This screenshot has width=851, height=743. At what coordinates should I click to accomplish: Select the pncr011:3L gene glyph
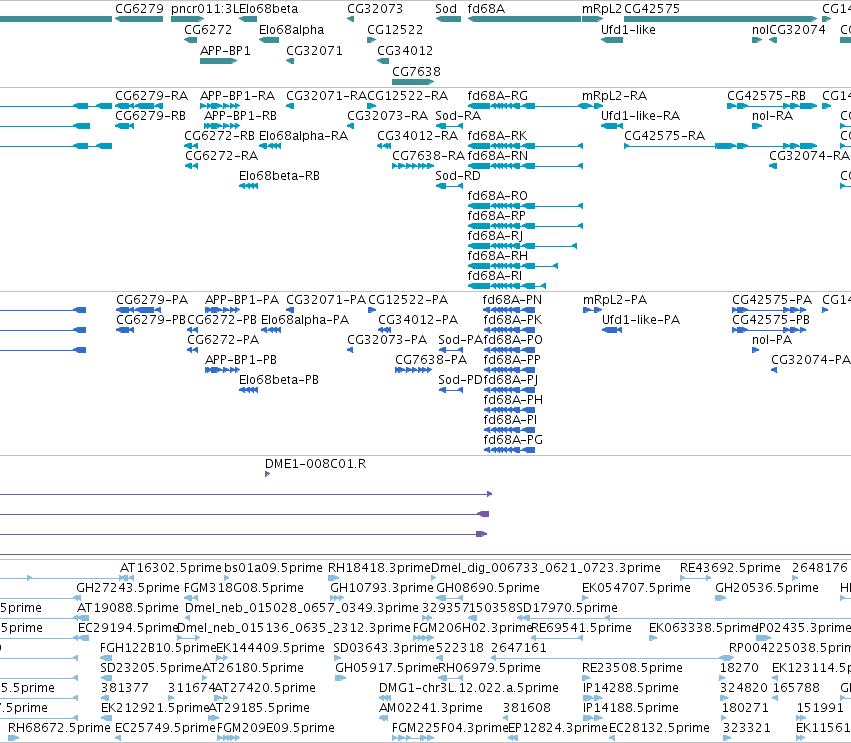pyautogui.click(x=187, y=19)
